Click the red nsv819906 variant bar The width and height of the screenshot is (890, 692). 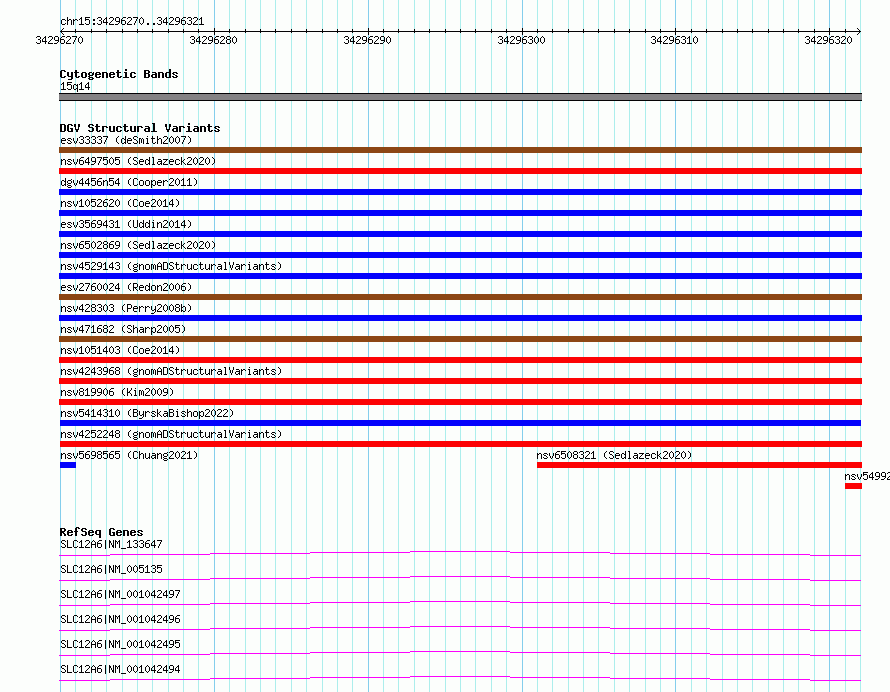[x=460, y=402]
